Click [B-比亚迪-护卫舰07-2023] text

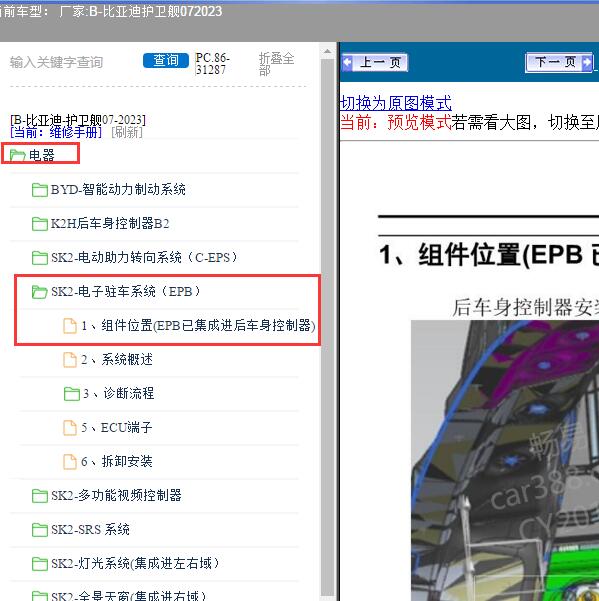(78, 120)
